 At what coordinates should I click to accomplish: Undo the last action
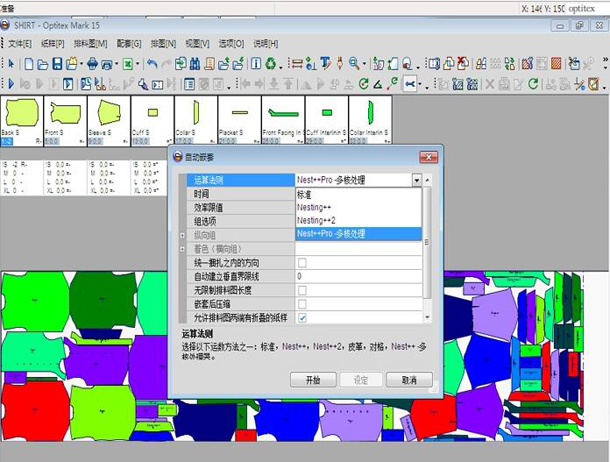tap(152, 64)
